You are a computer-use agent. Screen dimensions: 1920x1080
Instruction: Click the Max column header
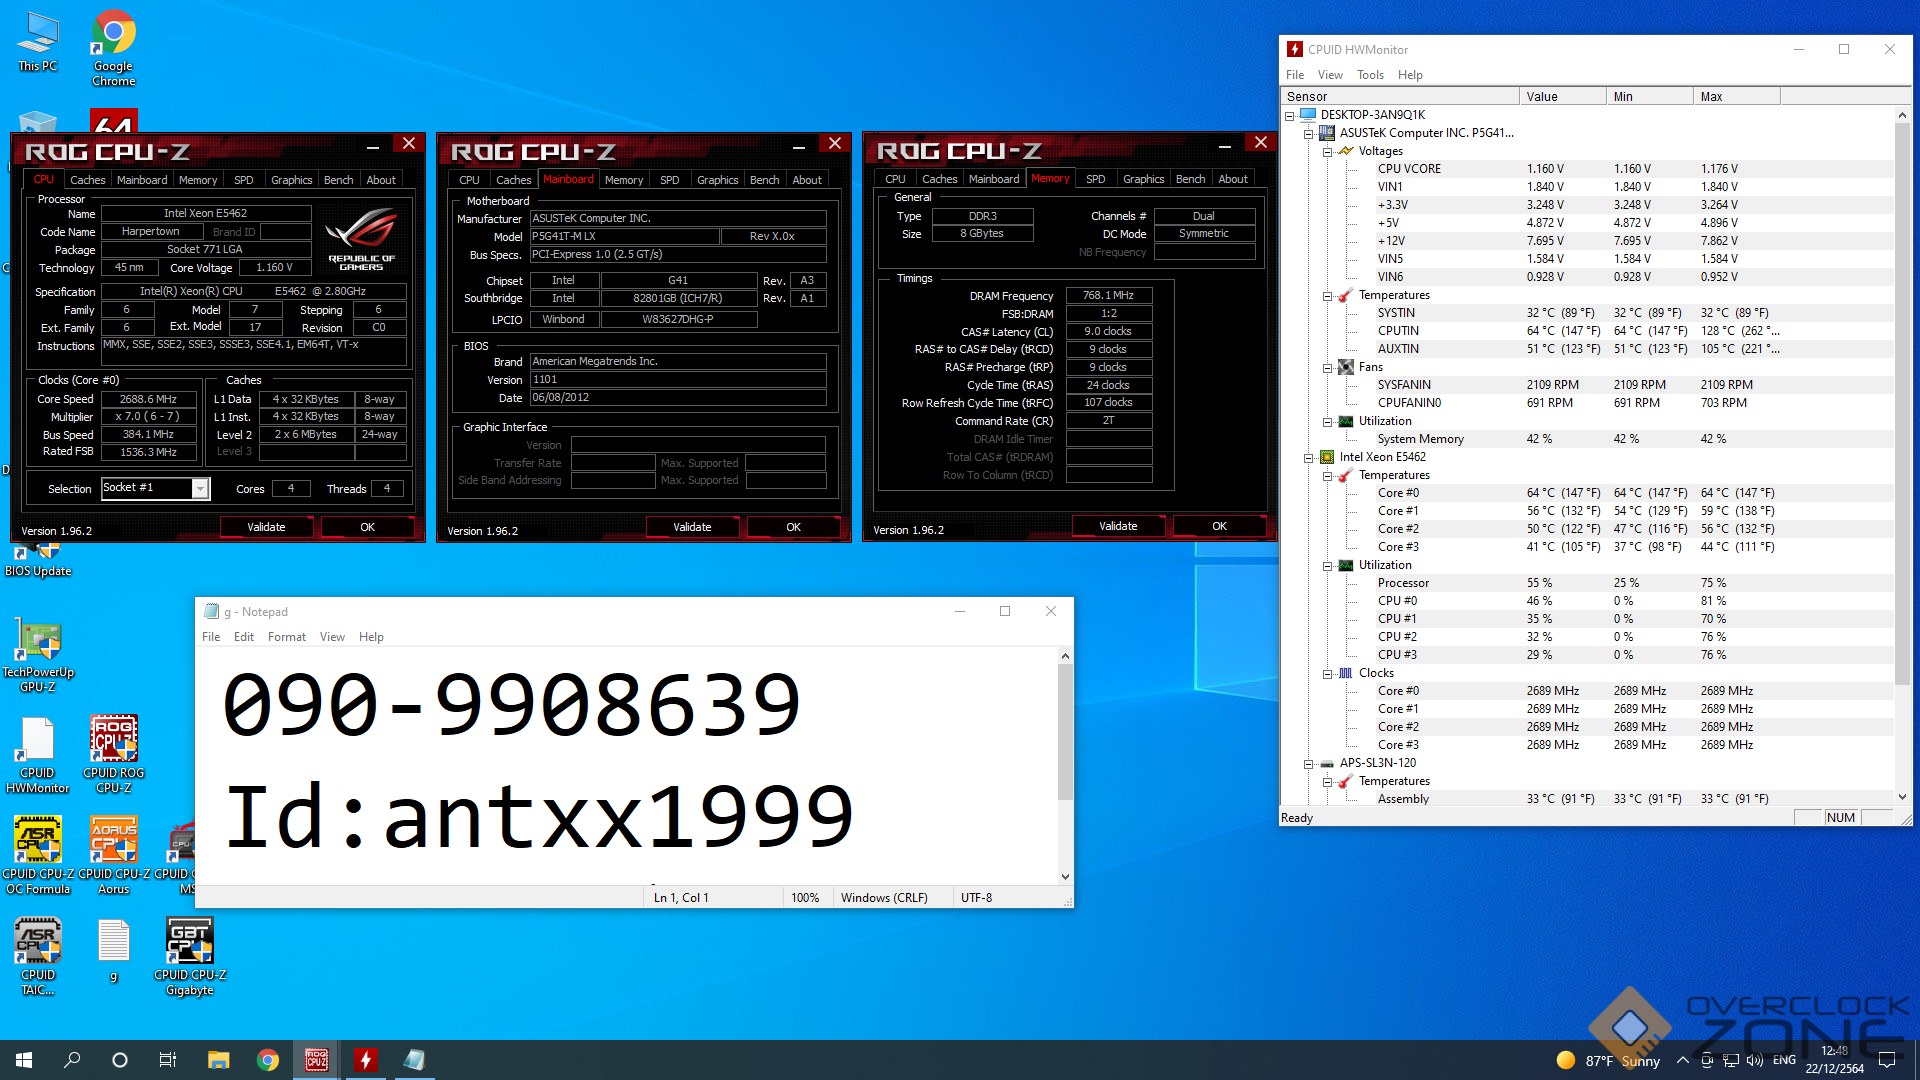(1738, 97)
